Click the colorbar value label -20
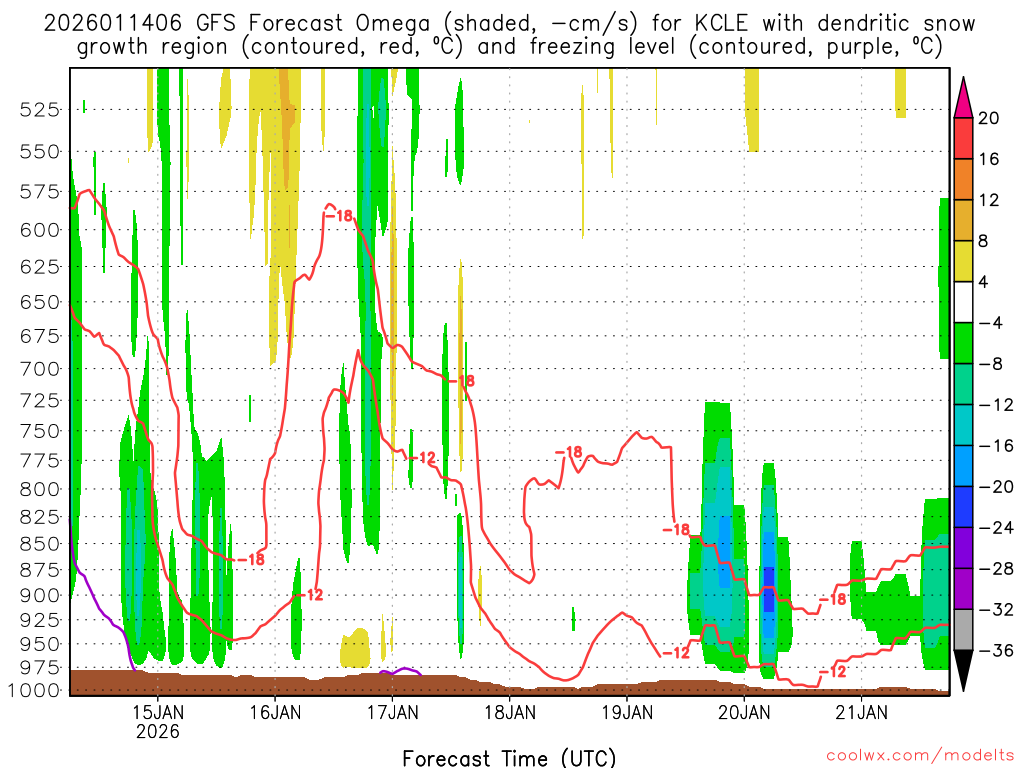Viewport: 1024px width, 768px height. 996,487
